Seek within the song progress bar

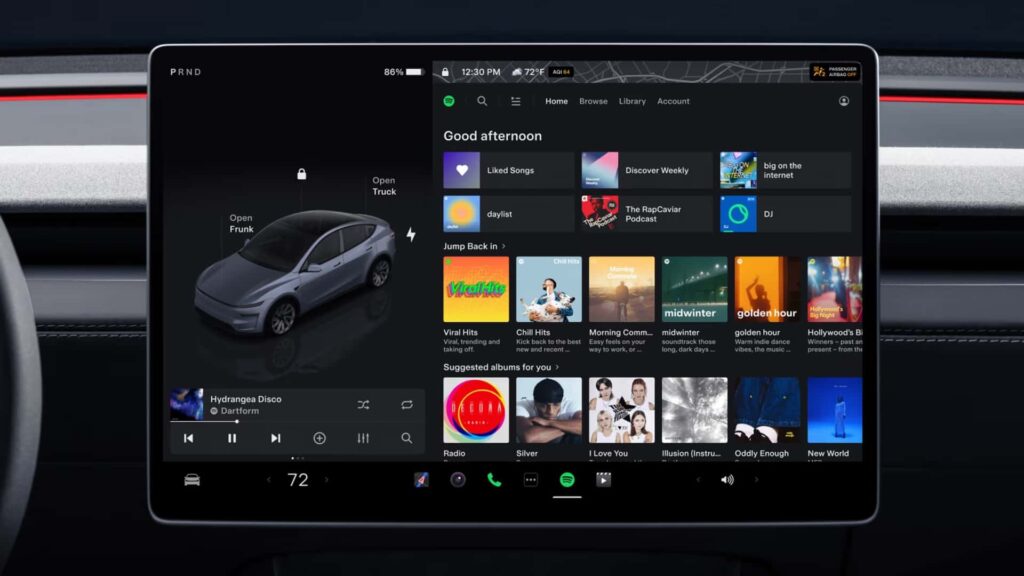pos(297,421)
